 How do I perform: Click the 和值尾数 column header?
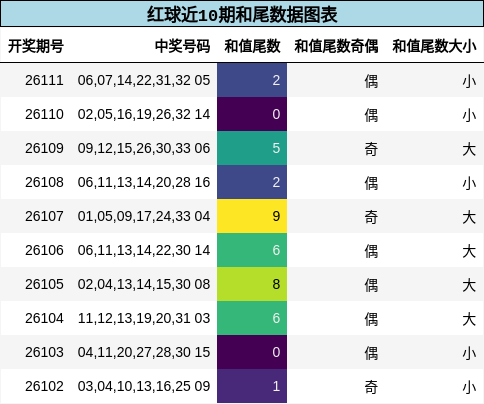252,46
